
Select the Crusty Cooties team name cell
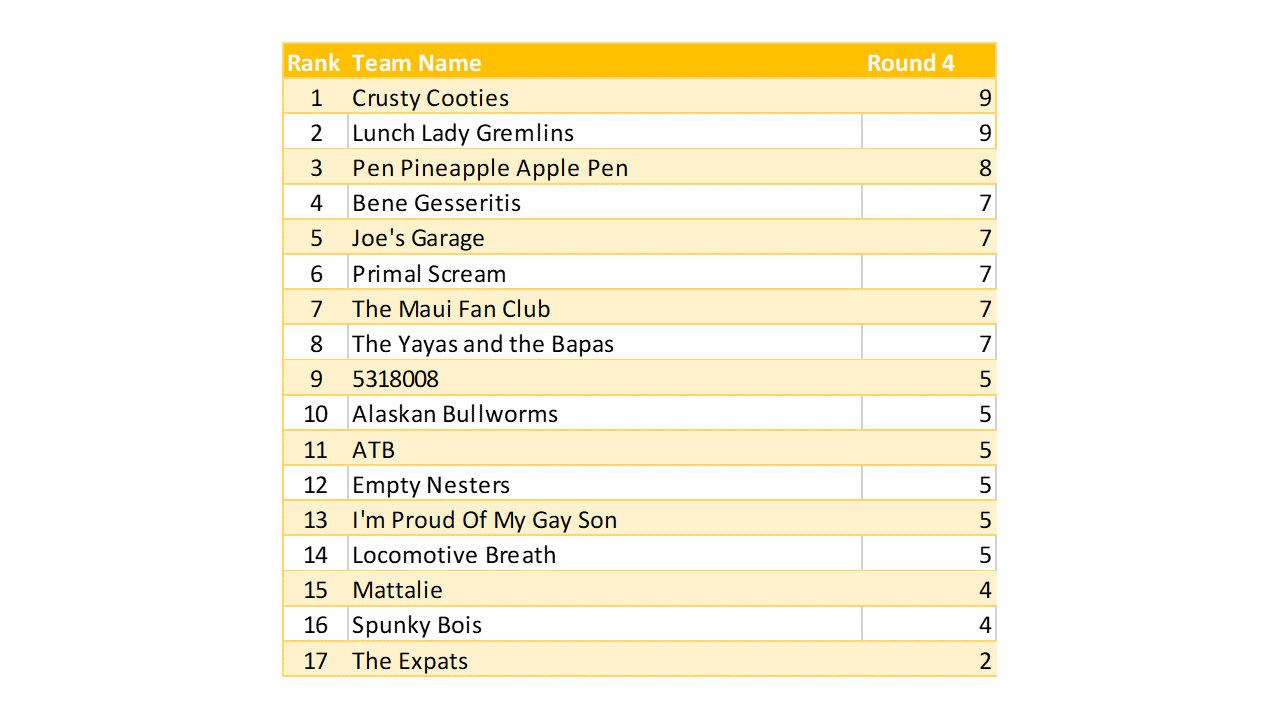coord(431,98)
